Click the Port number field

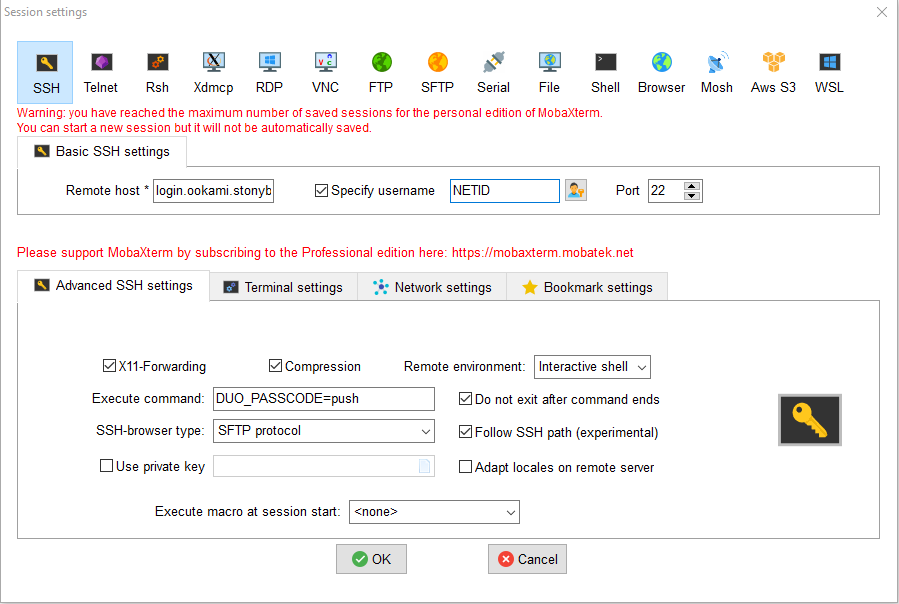coord(666,190)
